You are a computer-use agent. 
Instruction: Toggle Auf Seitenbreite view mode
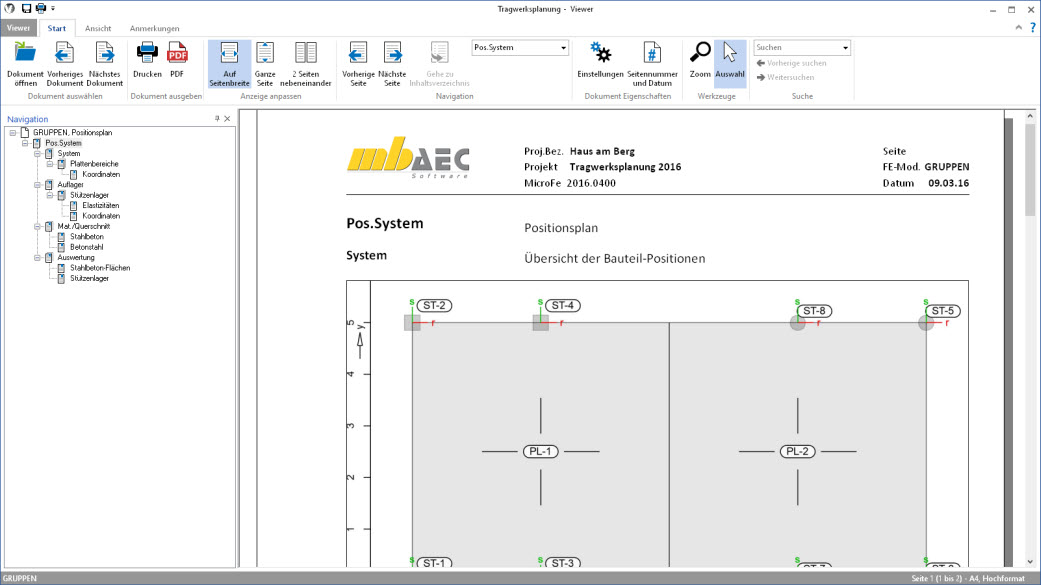pyautogui.click(x=229, y=64)
